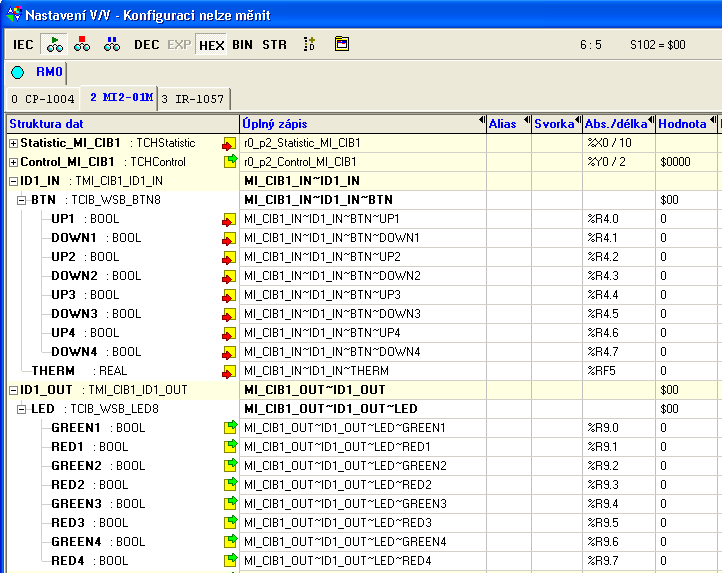Click the Úplný zápis column header
Screen dimensions: 722x573
[x=363, y=124]
